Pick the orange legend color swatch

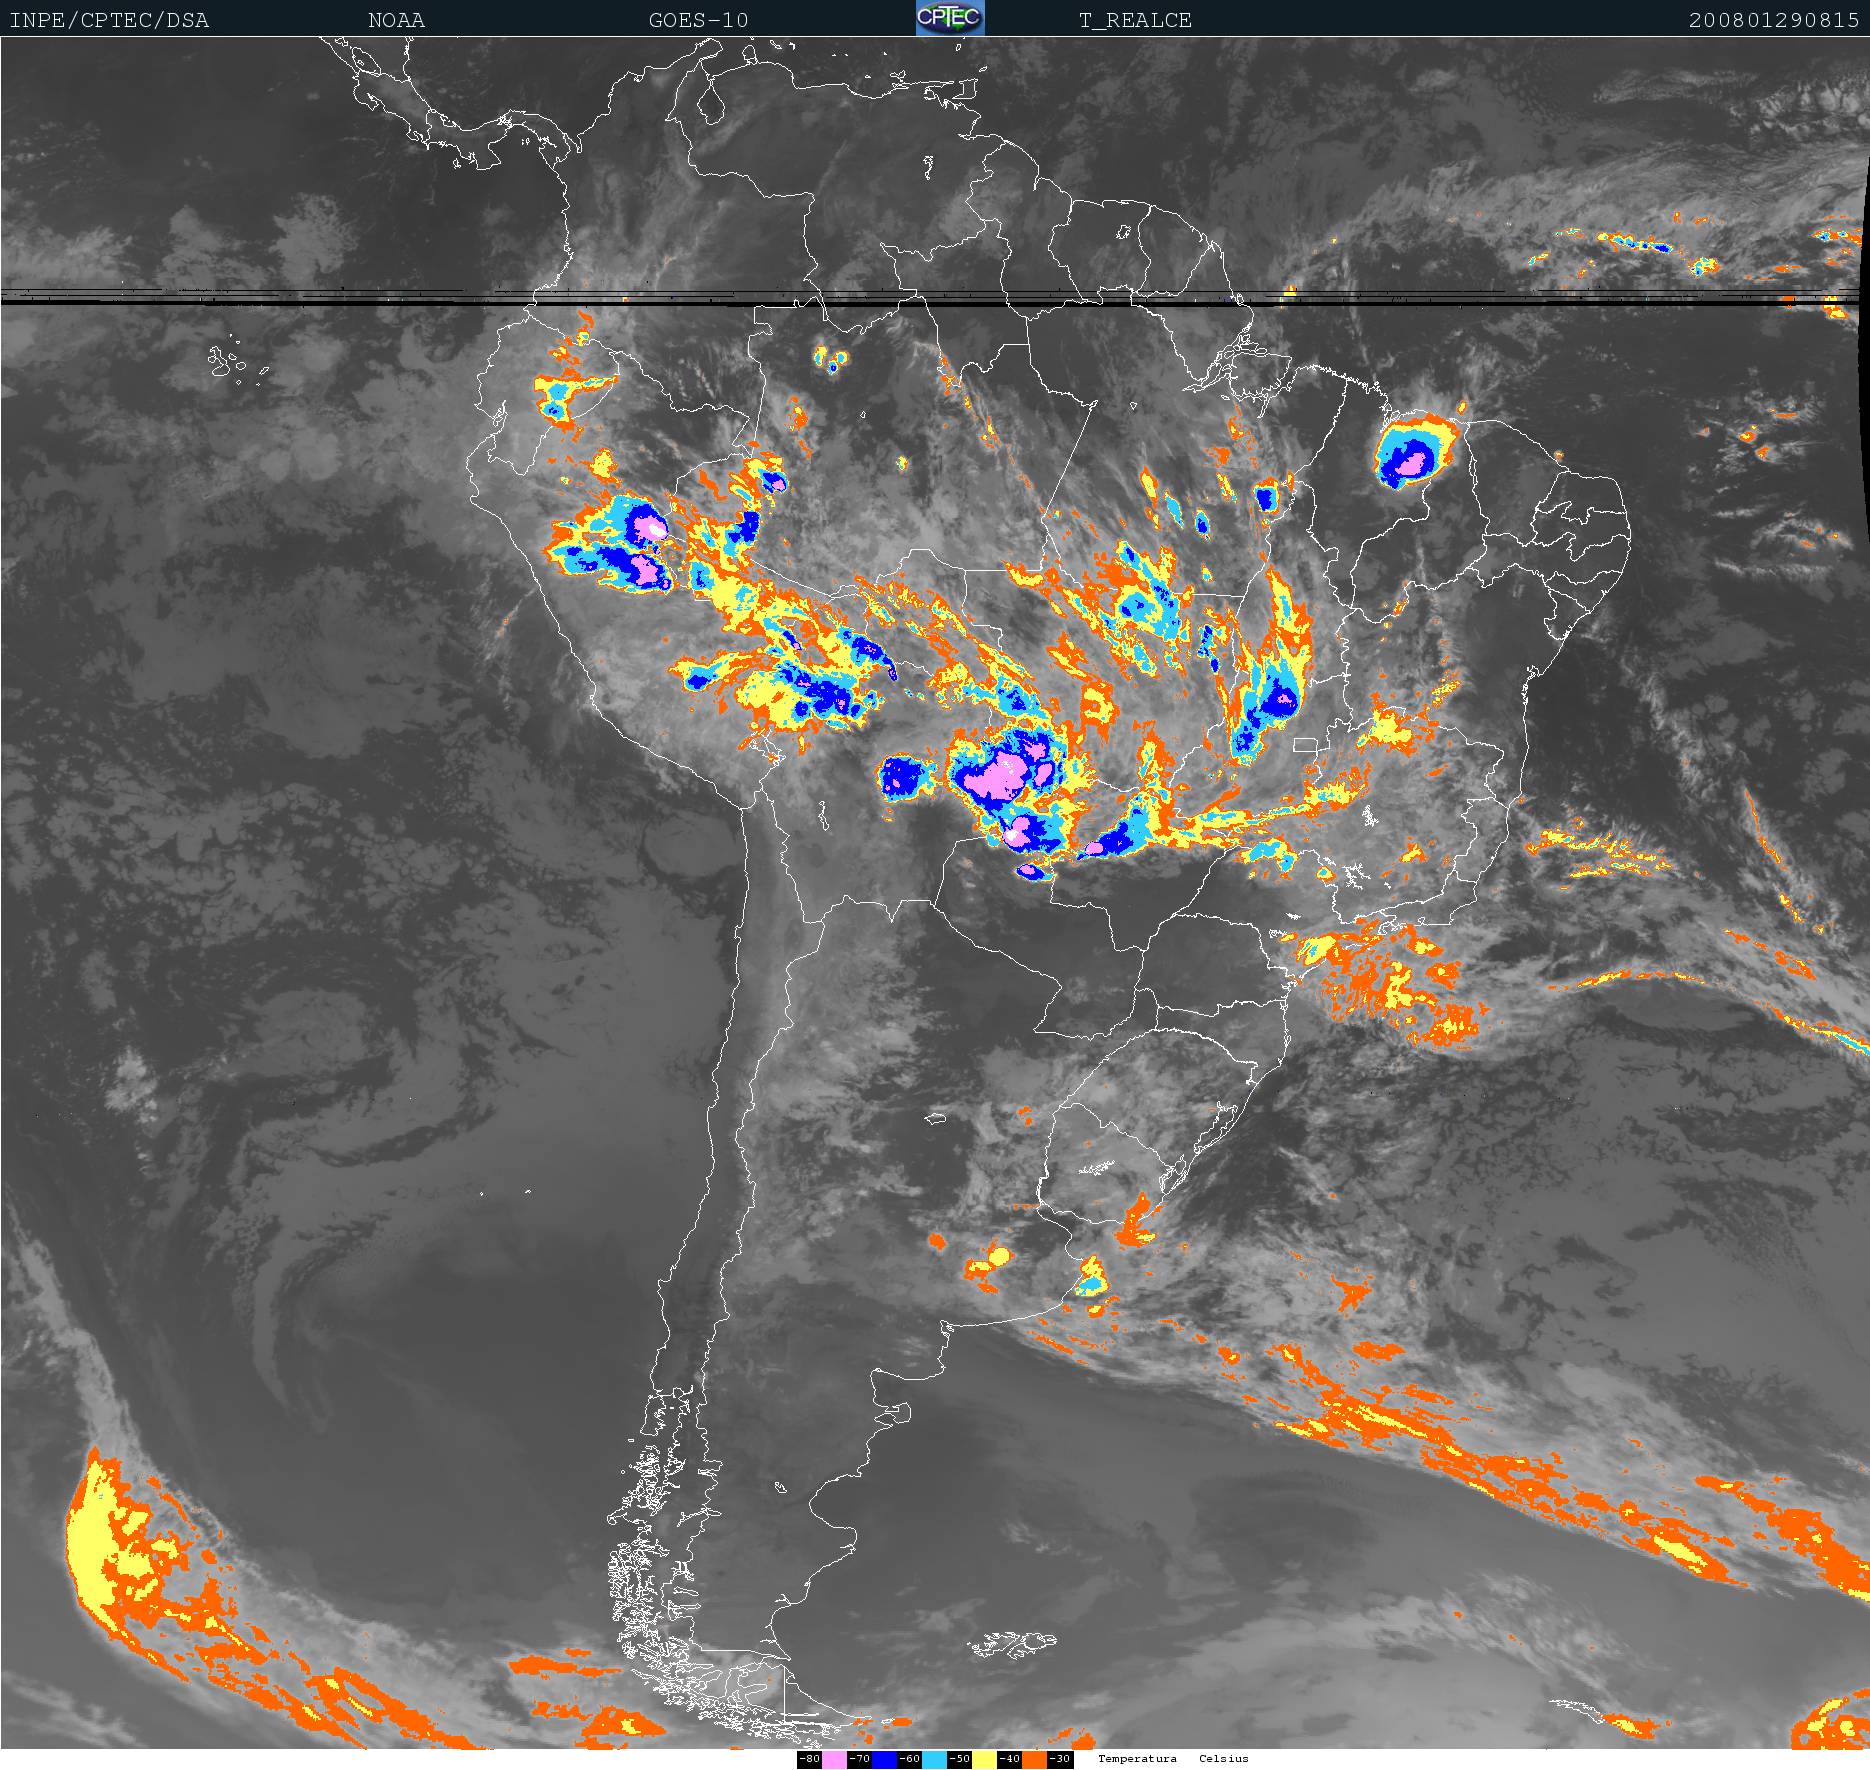(x=1034, y=1759)
